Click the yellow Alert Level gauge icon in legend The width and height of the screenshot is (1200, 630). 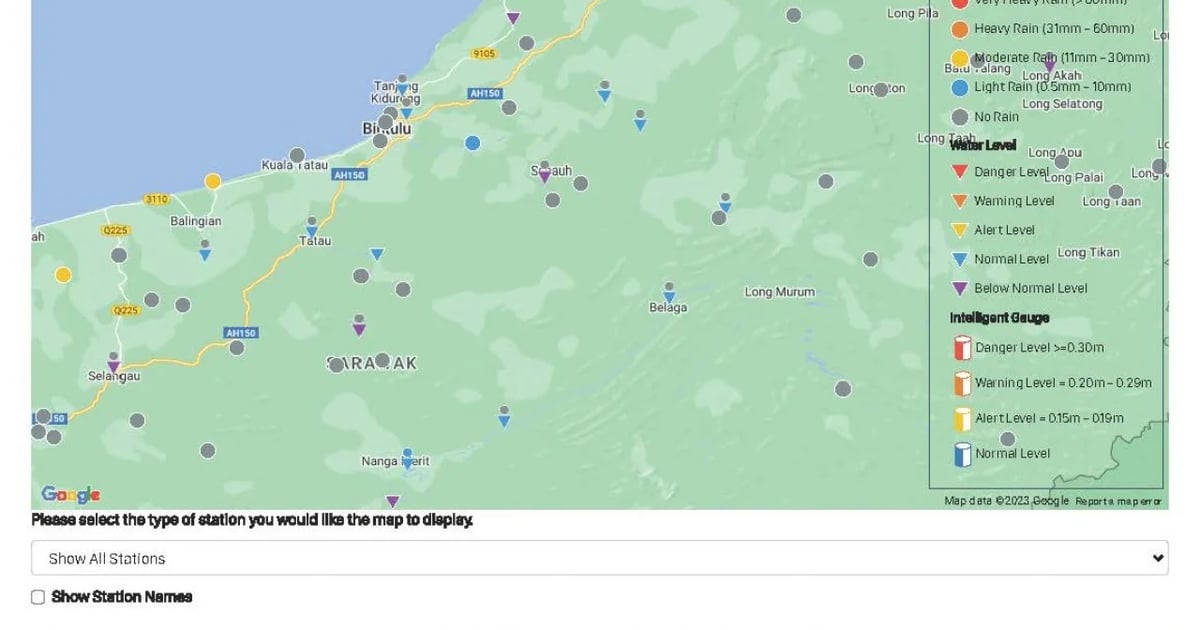962,417
